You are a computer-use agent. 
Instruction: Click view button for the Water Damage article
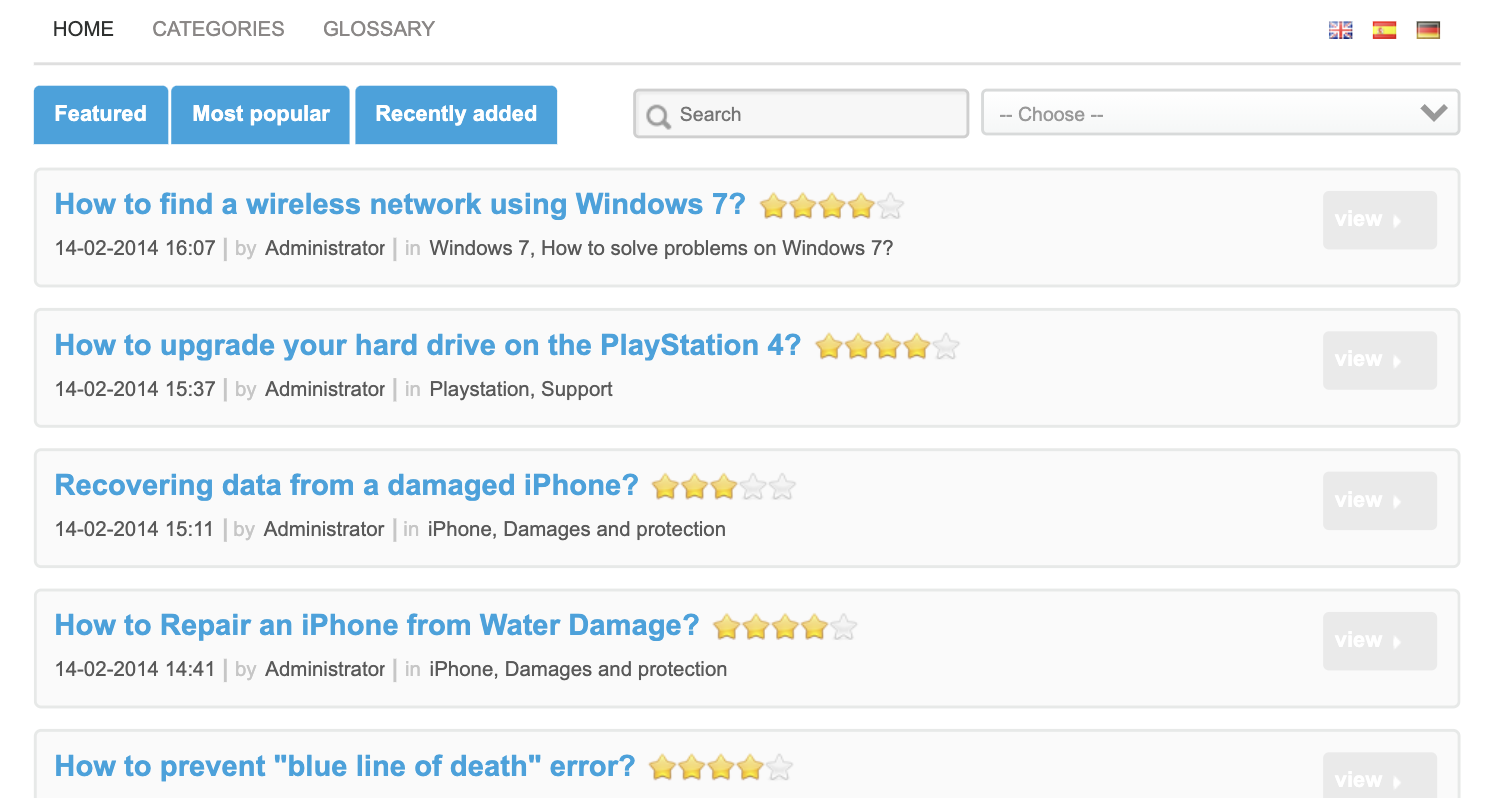(x=1380, y=641)
